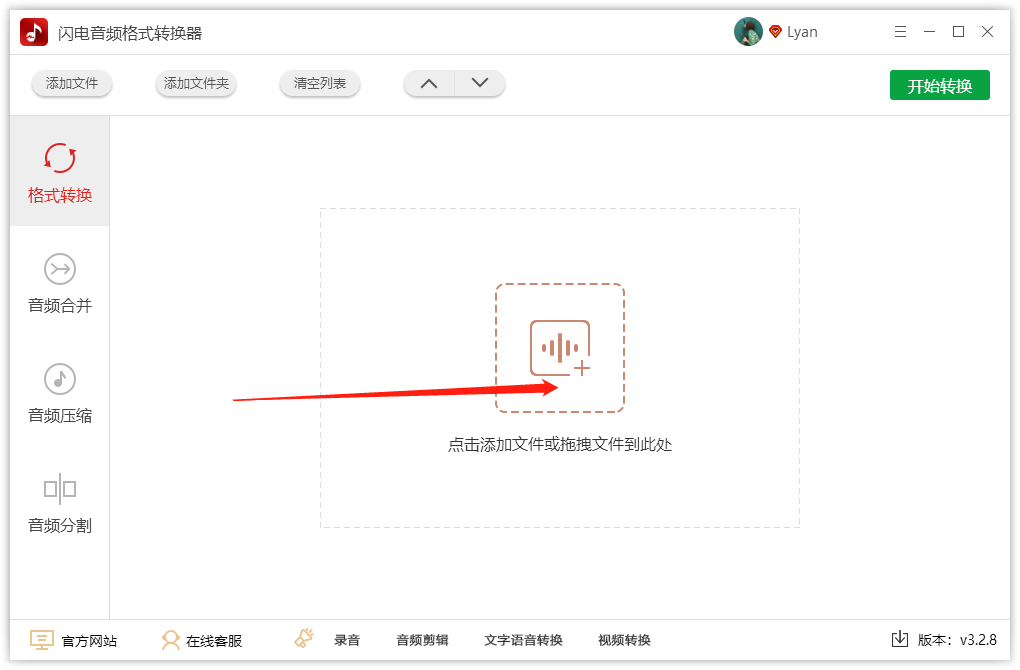This screenshot has height=670, width=1020.
Task: Open 音频剪辑 from the bottom menu
Action: coord(422,639)
